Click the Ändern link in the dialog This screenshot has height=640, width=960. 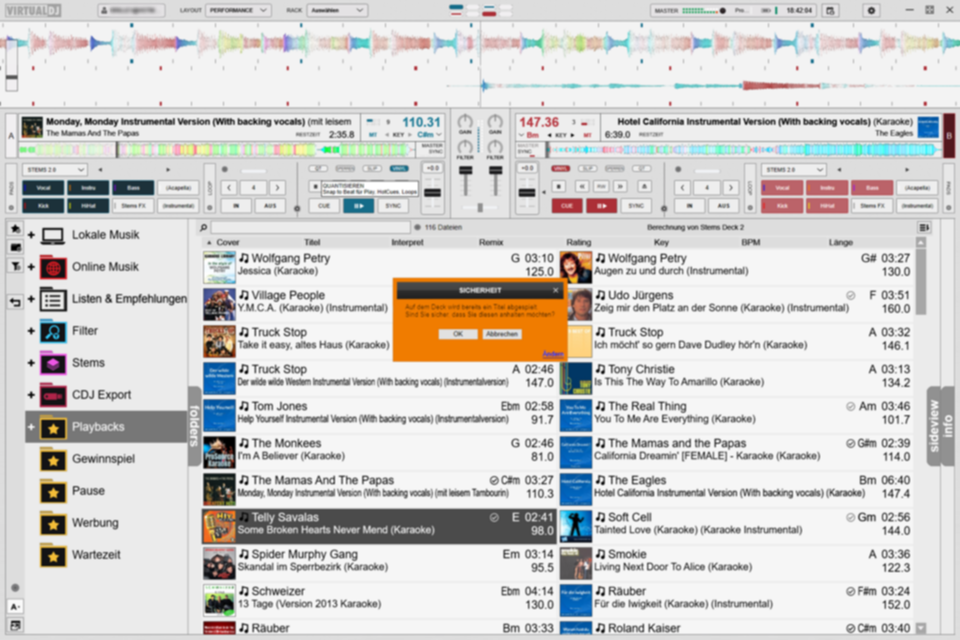[553, 354]
